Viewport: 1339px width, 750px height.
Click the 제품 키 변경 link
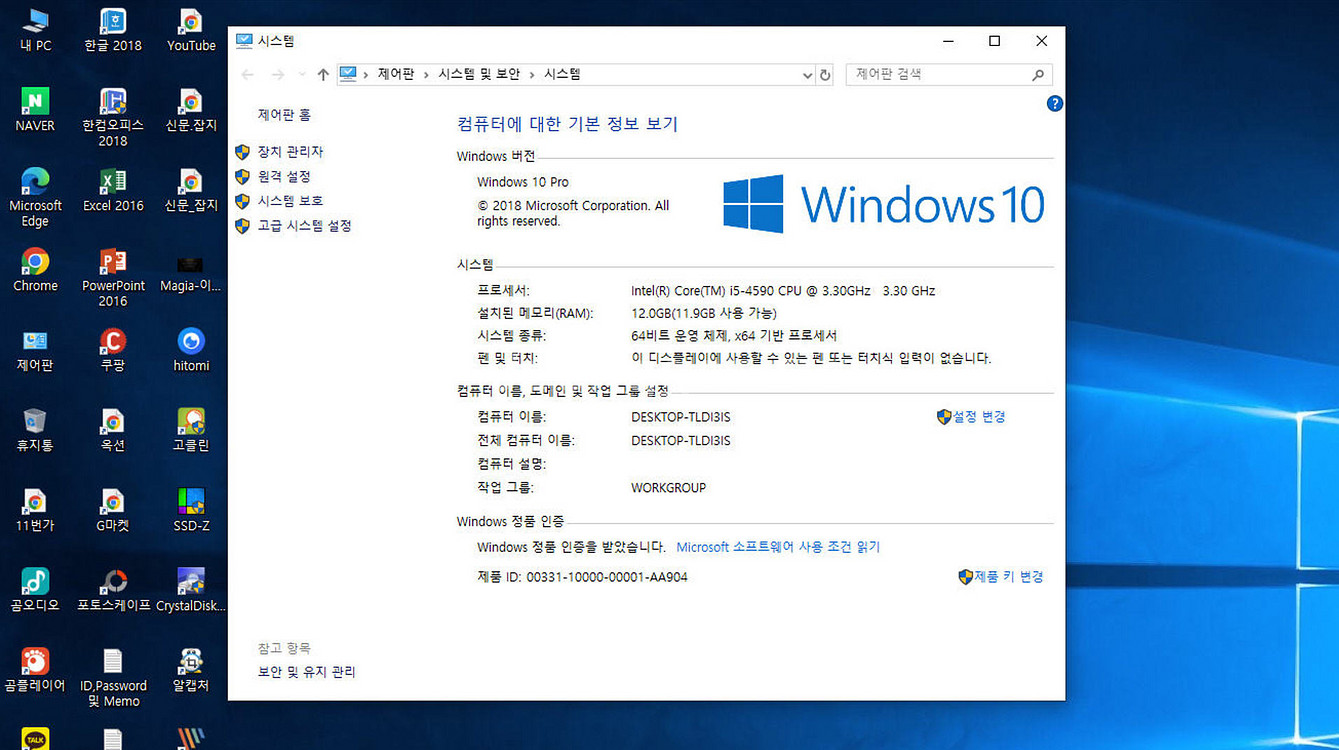click(1008, 577)
